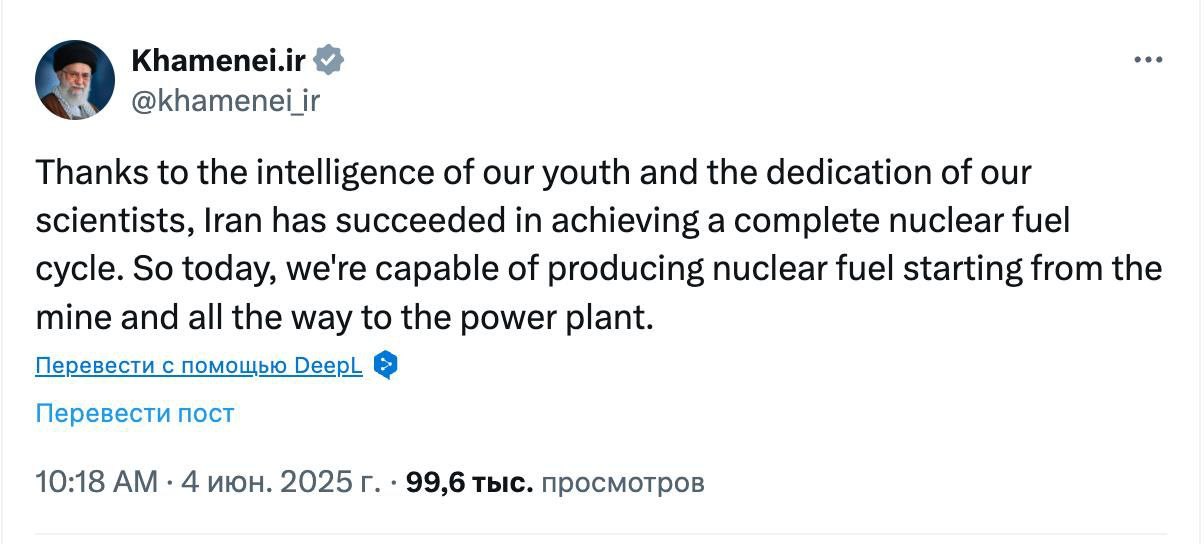Click the word "scientists" in the tweet
This screenshot has width=1204, height=544.
108,221
